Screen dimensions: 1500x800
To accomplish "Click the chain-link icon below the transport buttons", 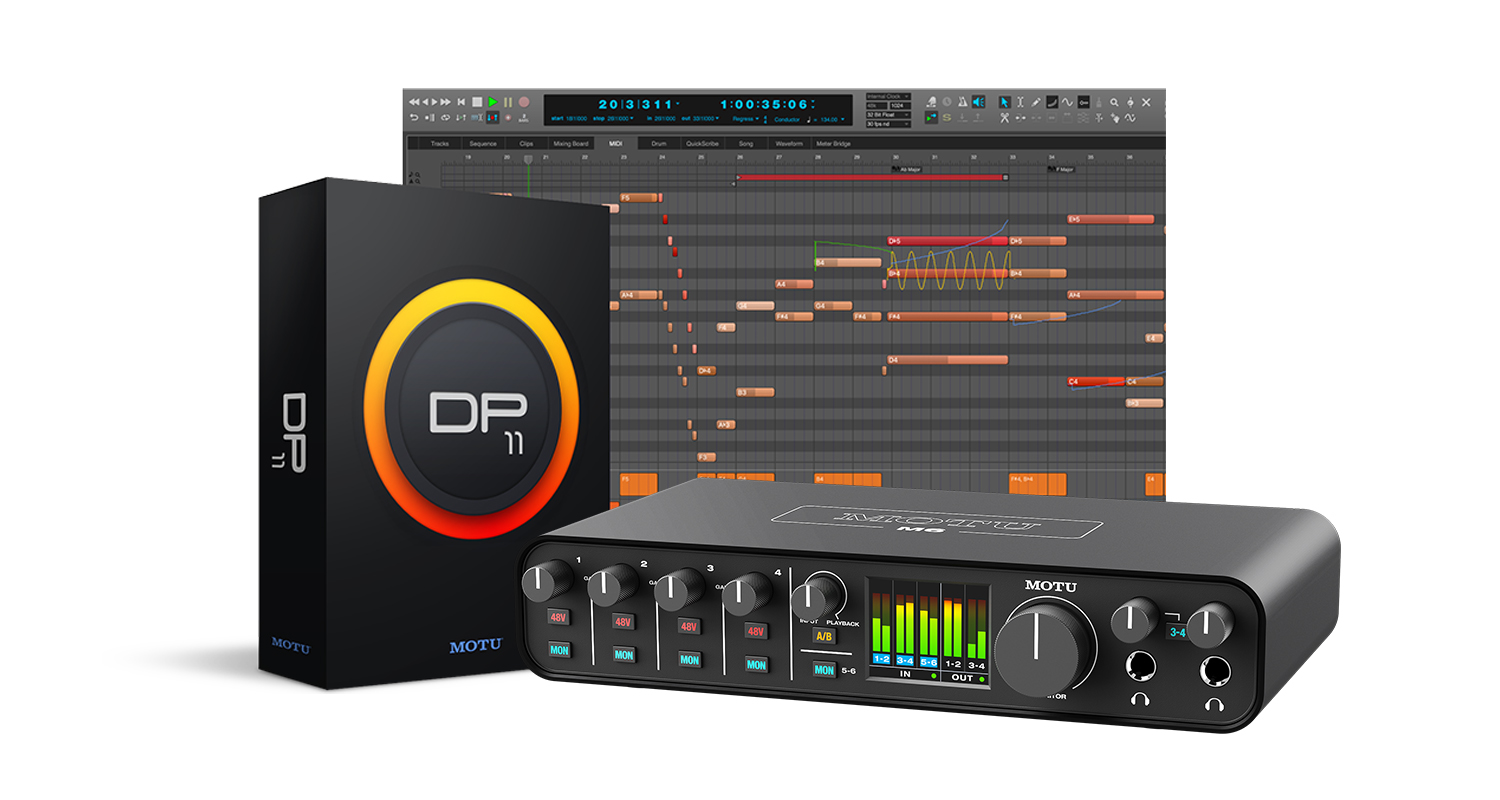I will click(x=445, y=118).
